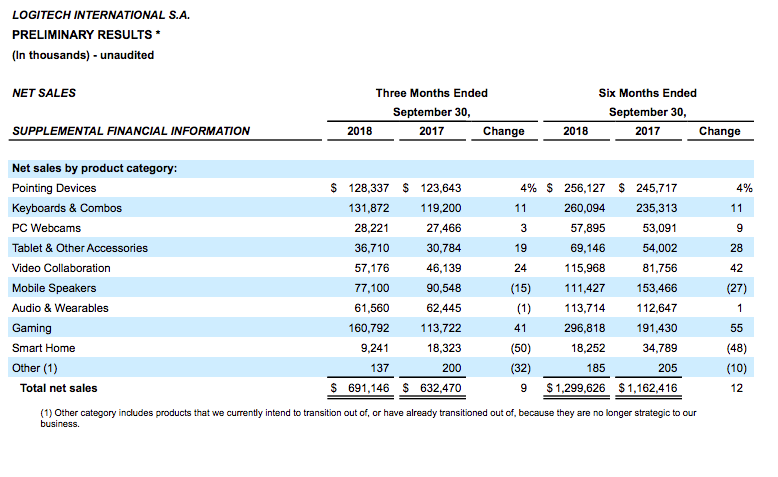Click six-month total $1,162,416
The height and width of the screenshot is (477, 778).
648,388
